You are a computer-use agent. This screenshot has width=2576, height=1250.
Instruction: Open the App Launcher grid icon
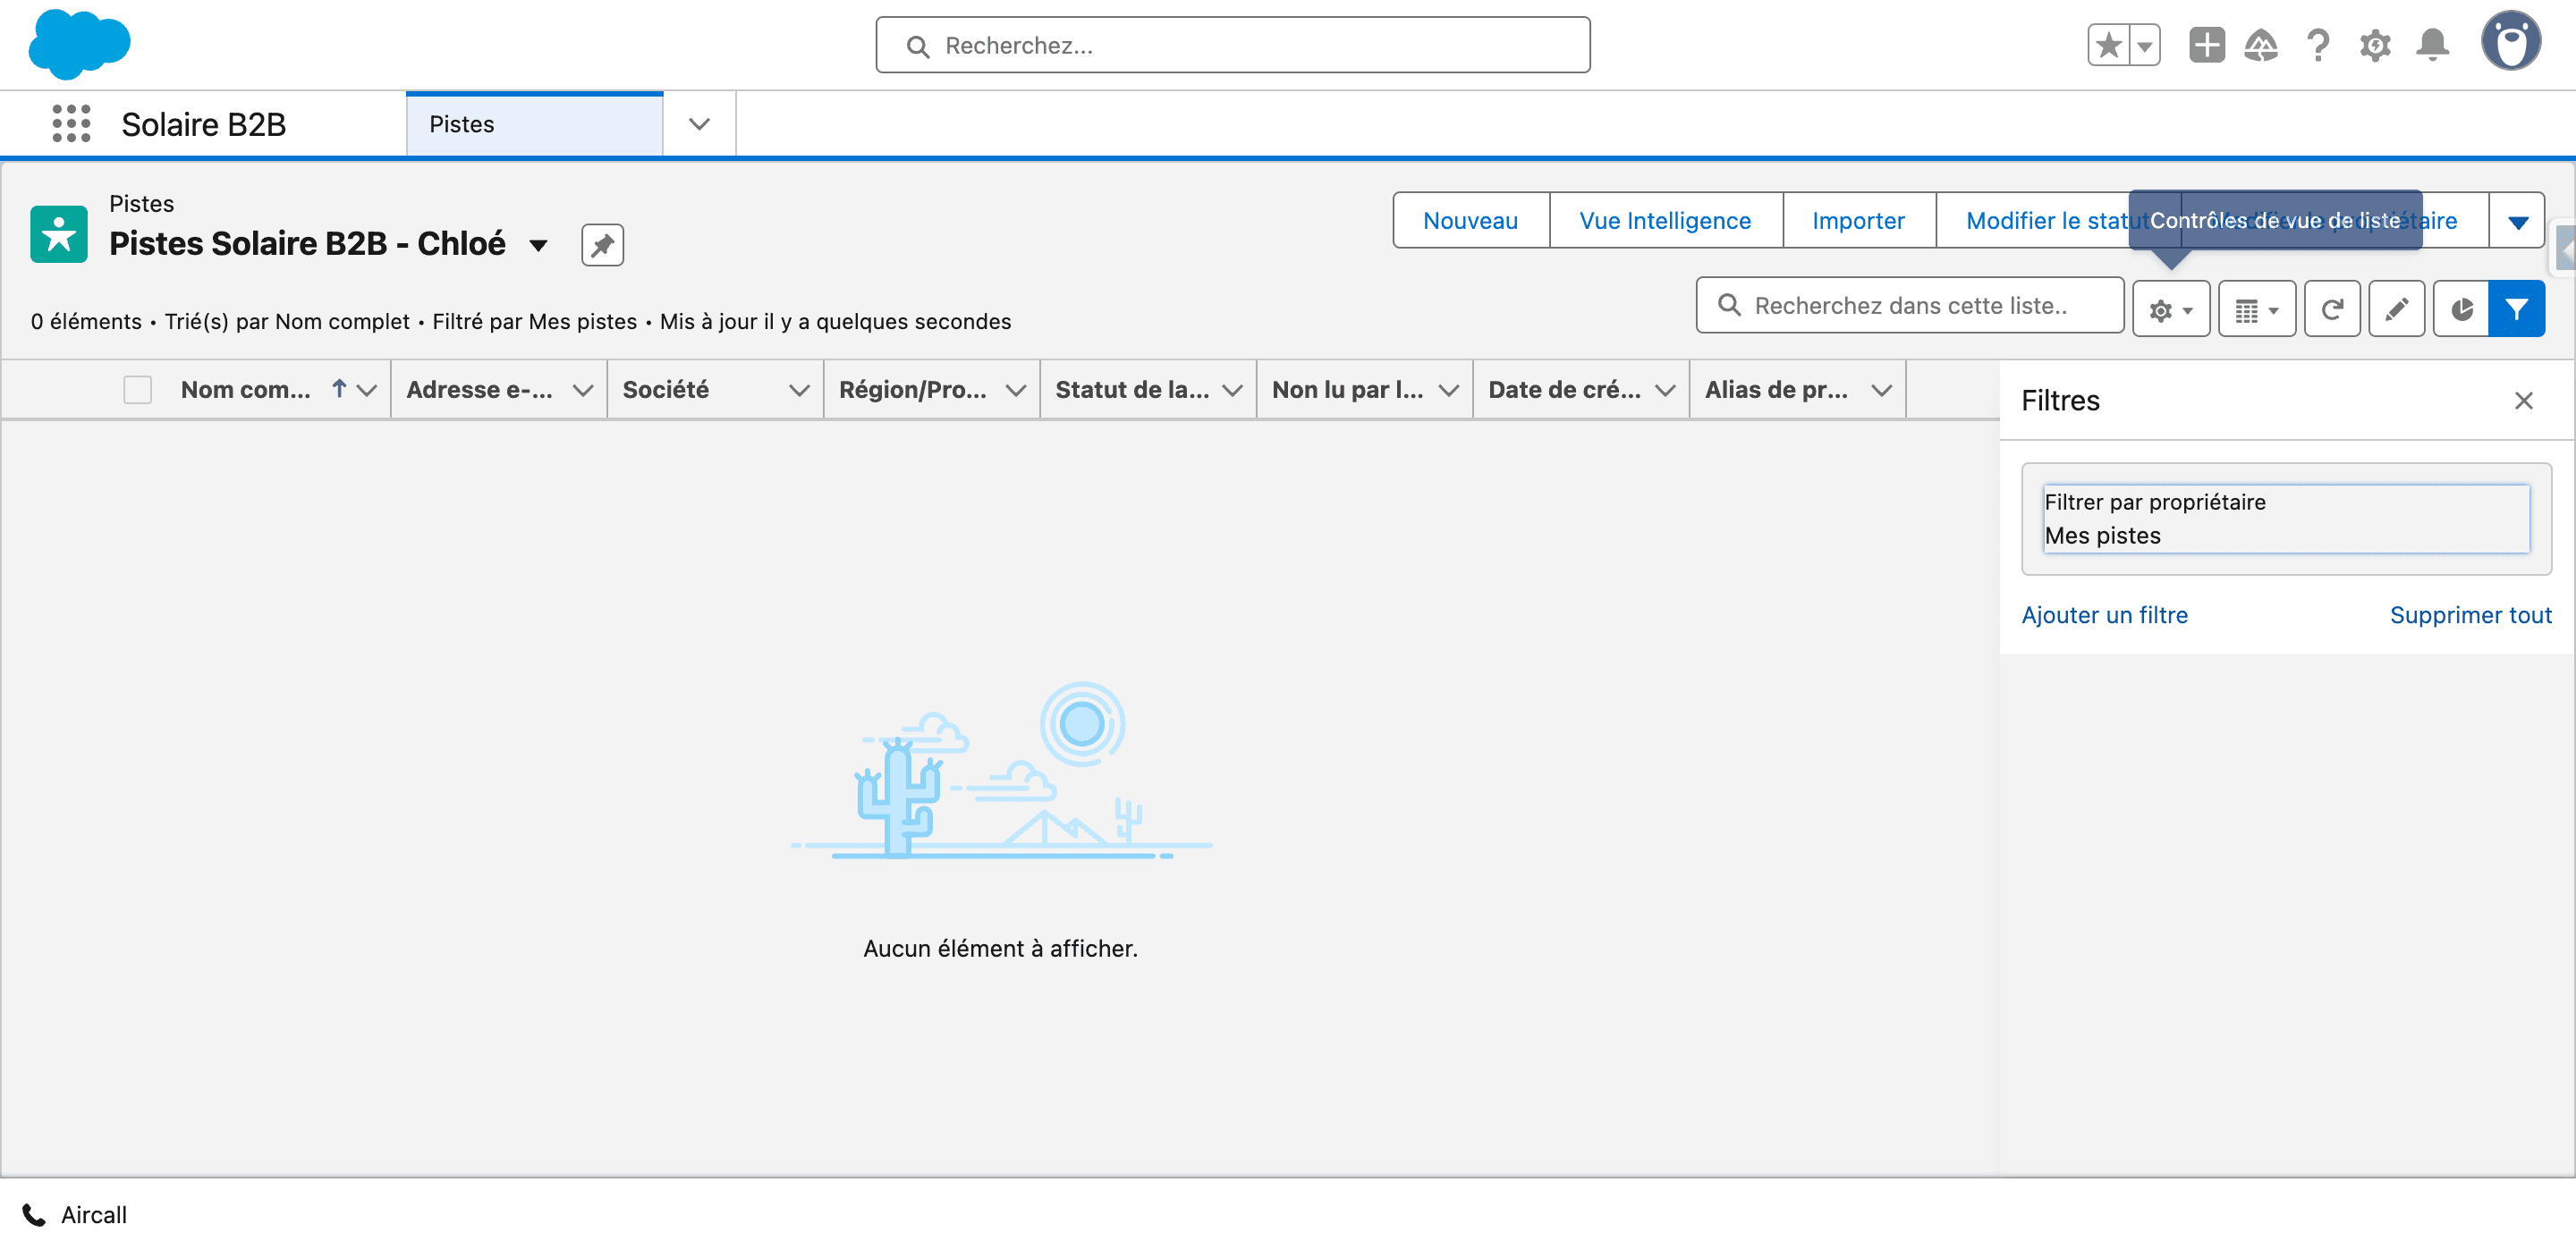point(71,124)
